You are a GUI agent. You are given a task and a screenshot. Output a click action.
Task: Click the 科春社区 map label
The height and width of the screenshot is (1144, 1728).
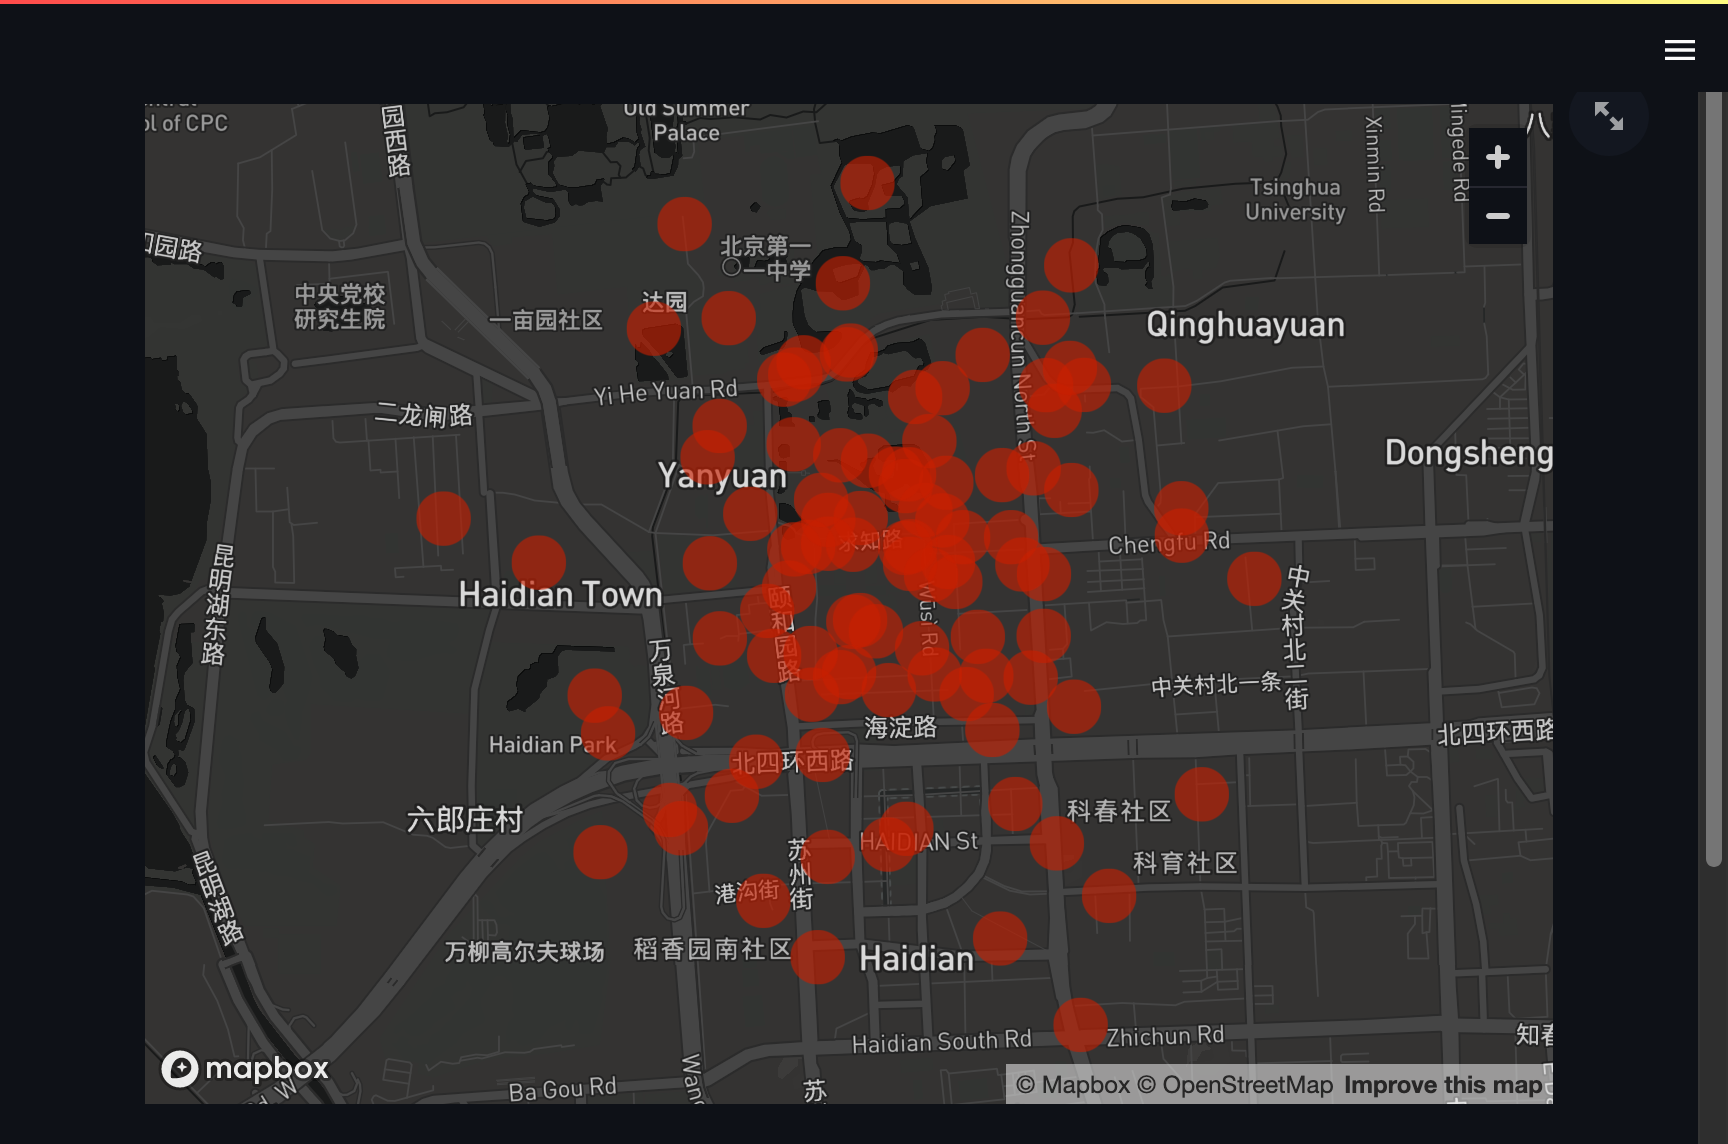pyautogui.click(x=1119, y=811)
